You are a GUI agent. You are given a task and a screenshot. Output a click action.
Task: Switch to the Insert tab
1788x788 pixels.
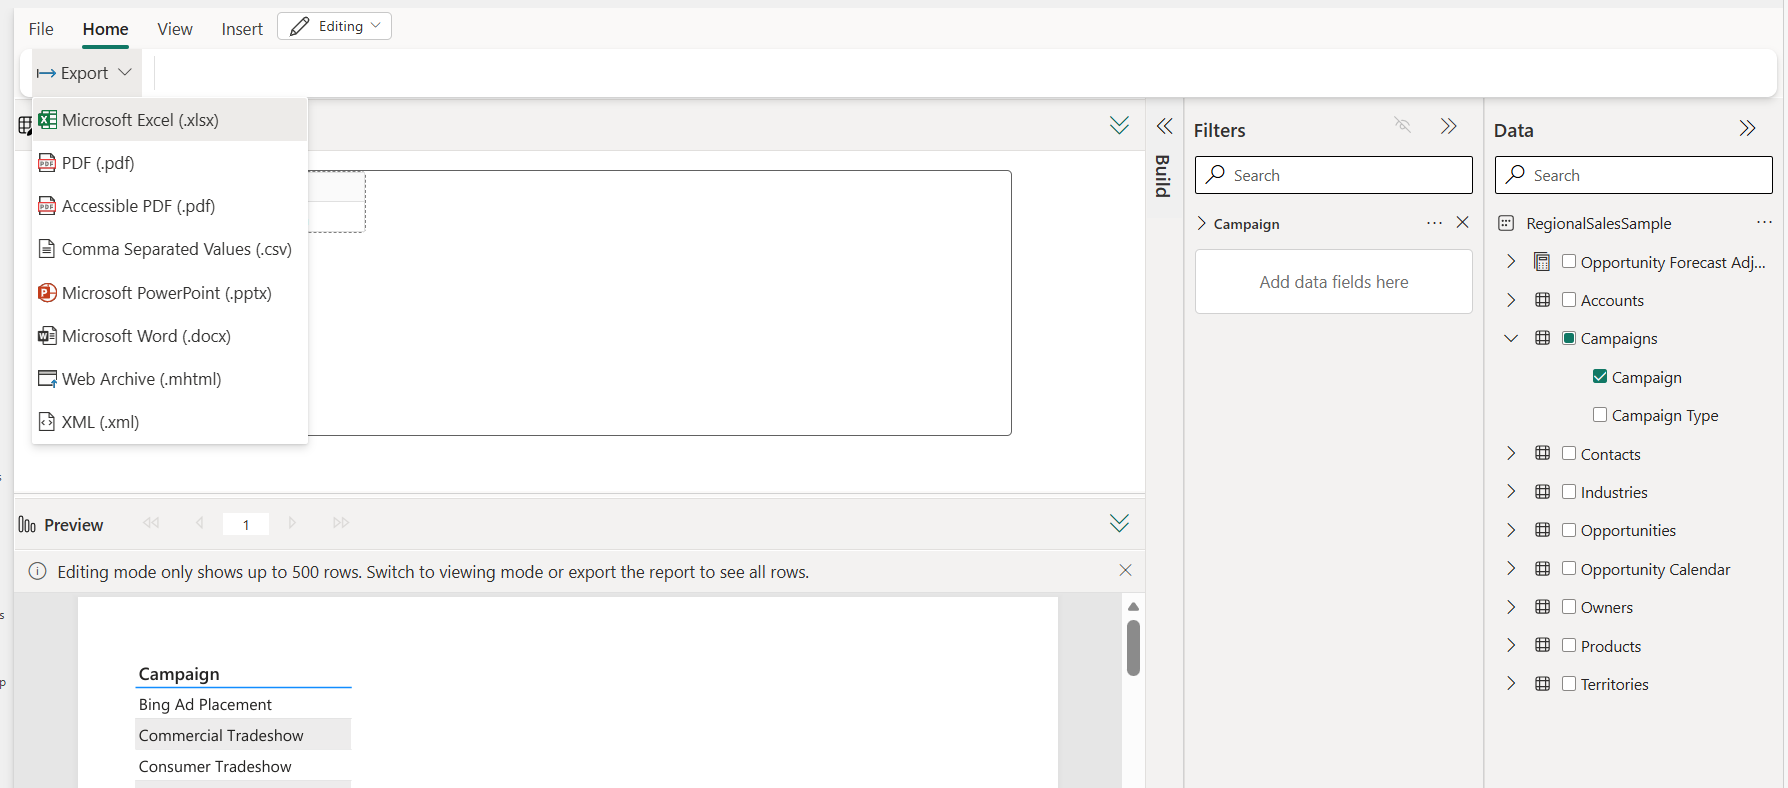click(242, 29)
